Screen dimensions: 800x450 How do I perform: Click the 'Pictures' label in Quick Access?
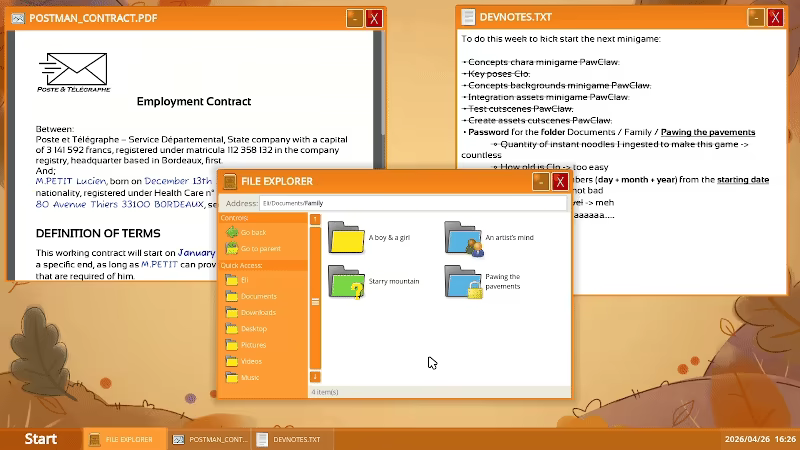tap(254, 345)
